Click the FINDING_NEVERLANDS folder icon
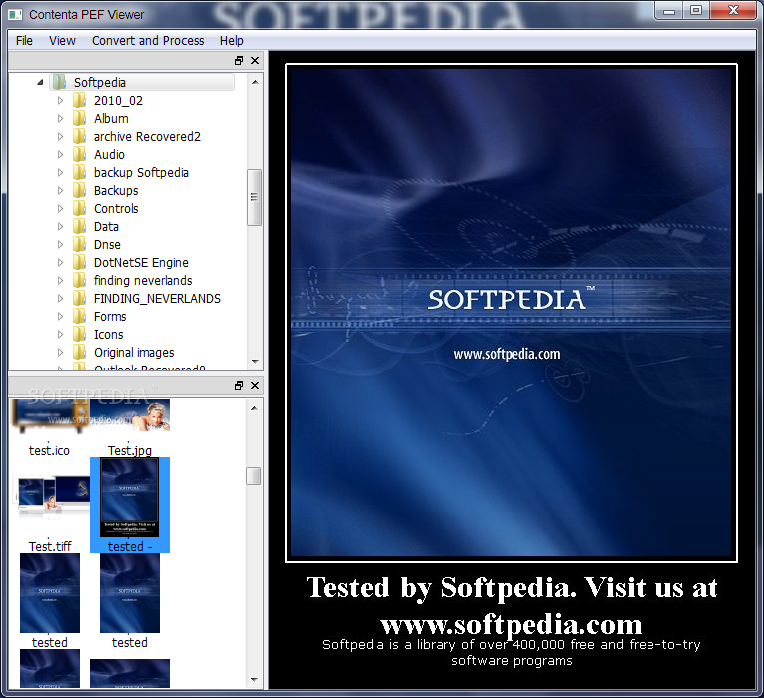This screenshot has width=764, height=698. [x=79, y=299]
